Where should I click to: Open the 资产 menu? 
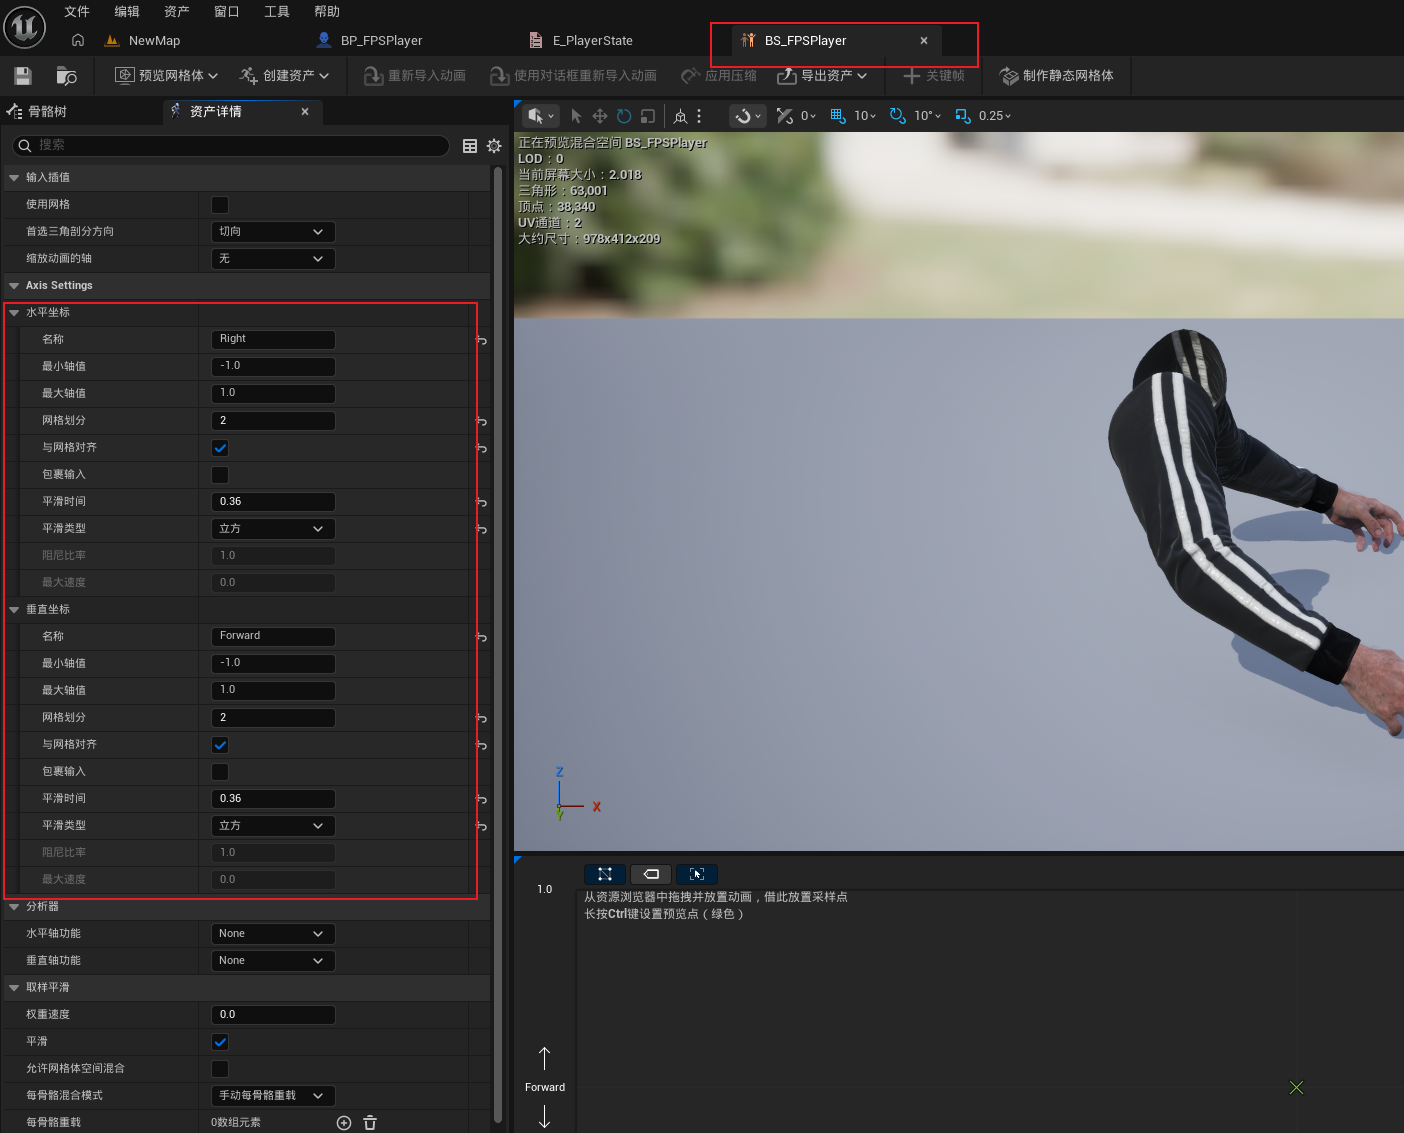[177, 12]
